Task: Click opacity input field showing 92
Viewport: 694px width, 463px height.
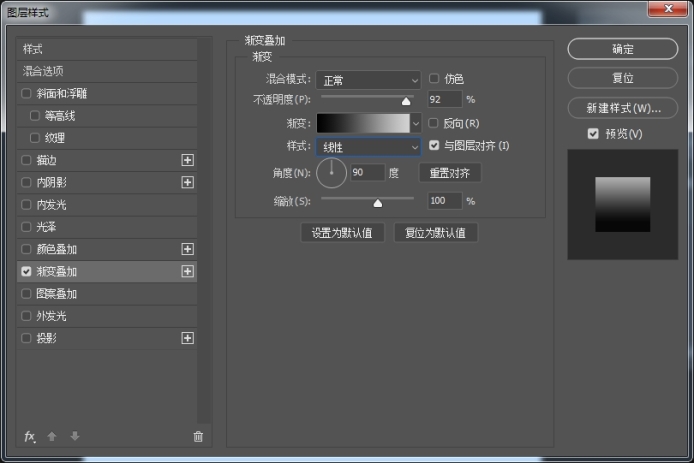Action: (x=445, y=100)
